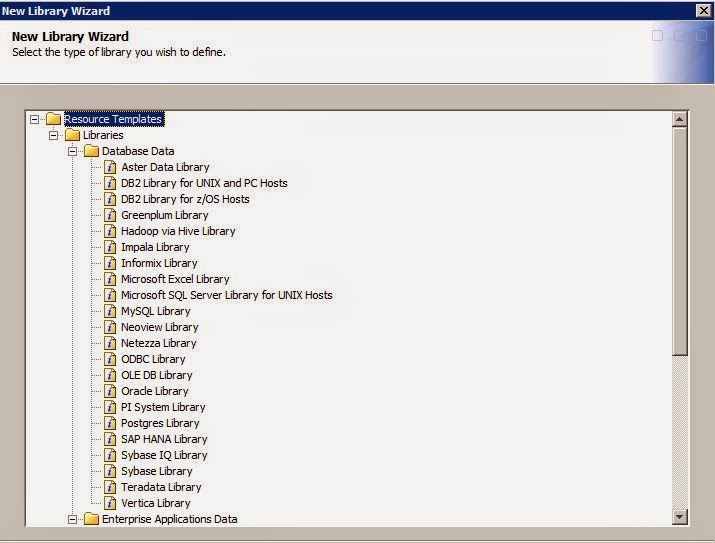This screenshot has height=543, width=715.
Task: Click the Database Data folder icon
Action: click(x=91, y=151)
